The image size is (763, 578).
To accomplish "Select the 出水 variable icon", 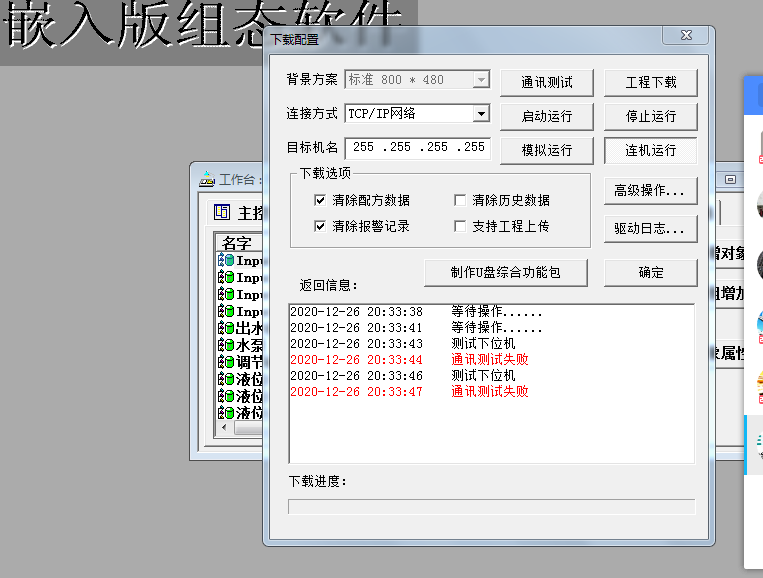I will [x=226, y=328].
